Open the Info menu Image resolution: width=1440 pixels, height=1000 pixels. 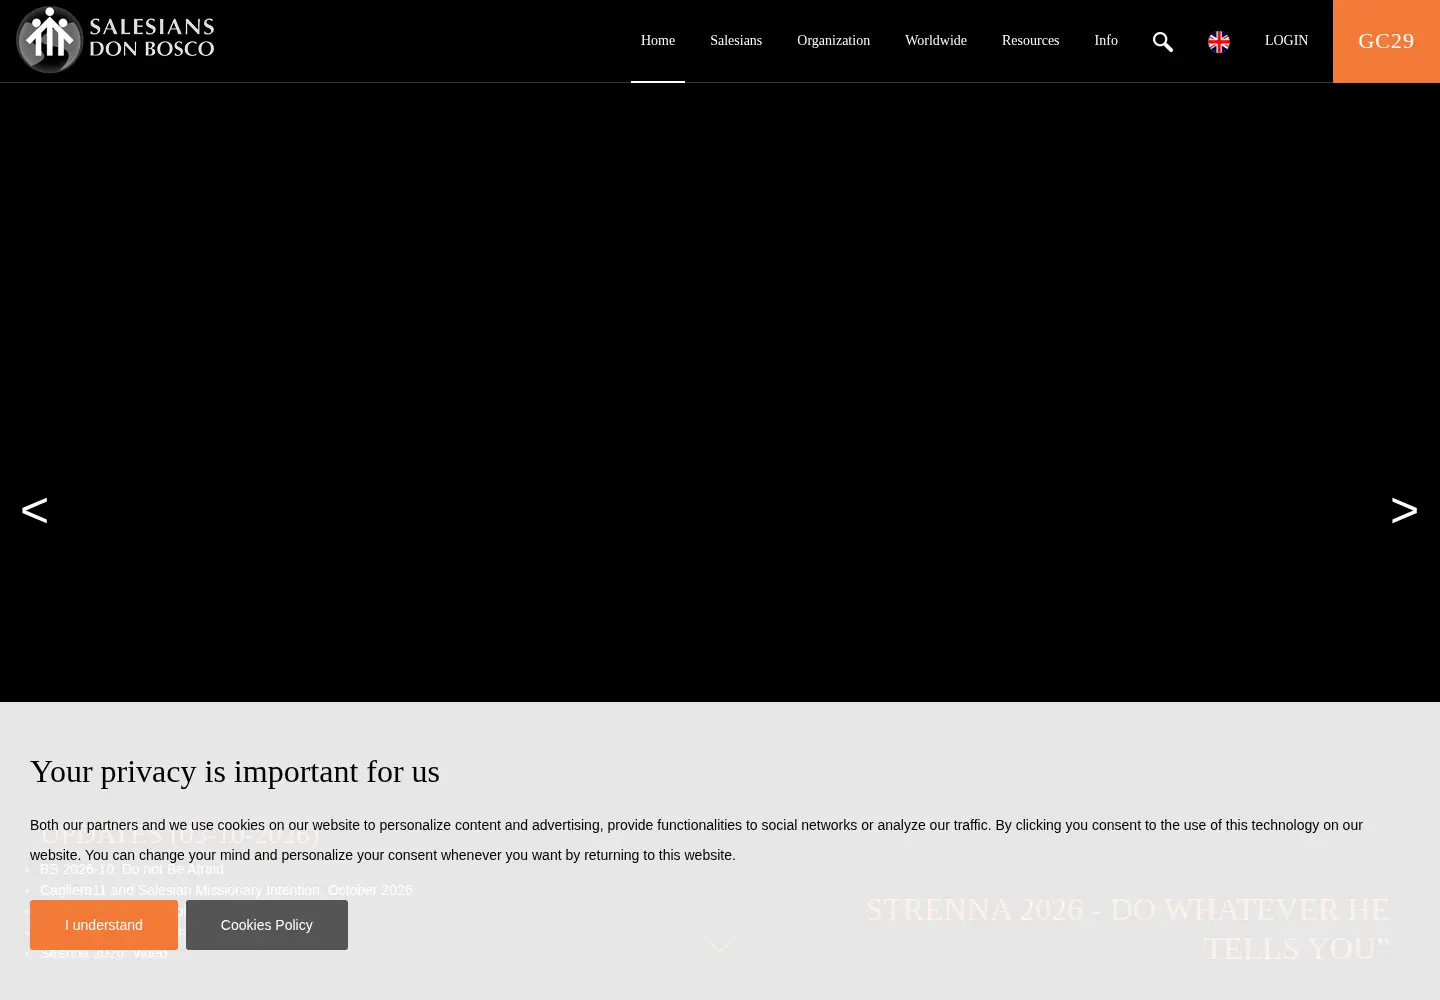pyautogui.click(x=1105, y=41)
